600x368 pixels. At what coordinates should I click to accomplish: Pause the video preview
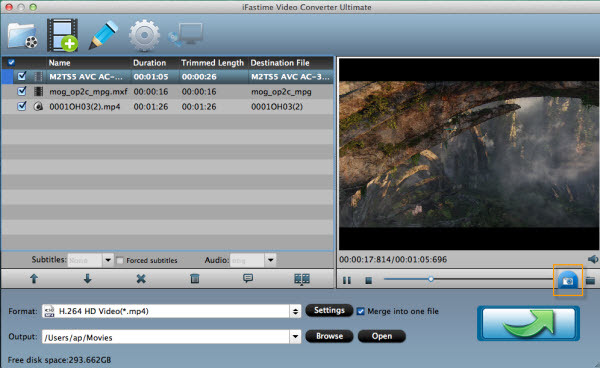click(347, 280)
